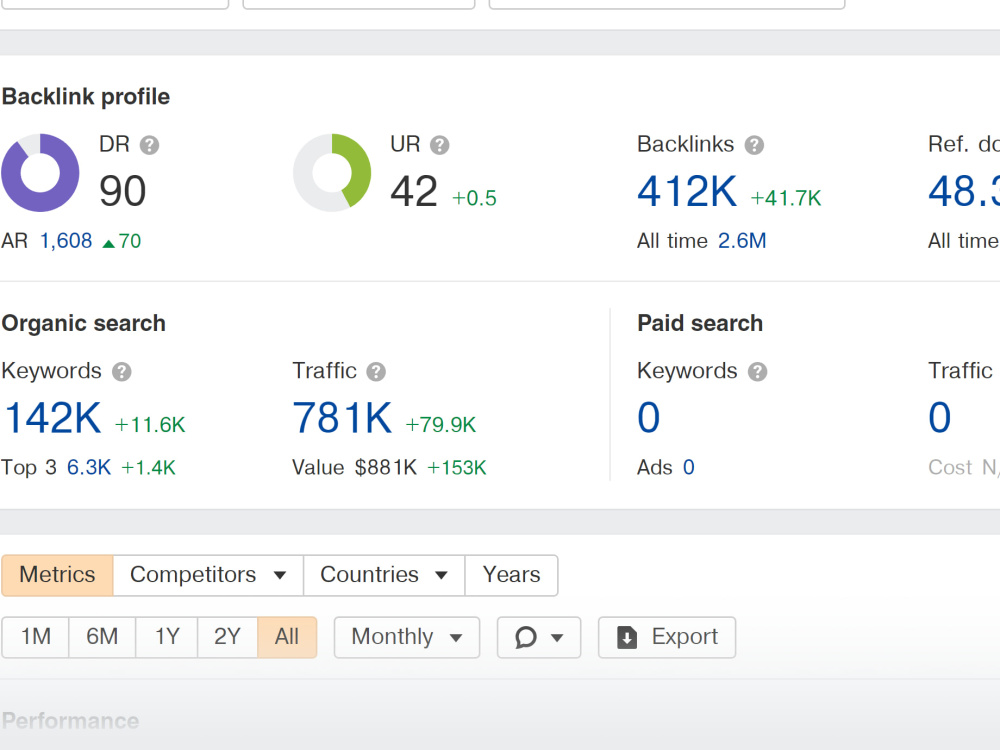
Task: Click the +41.7K backlinks change
Action: tap(786, 198)
